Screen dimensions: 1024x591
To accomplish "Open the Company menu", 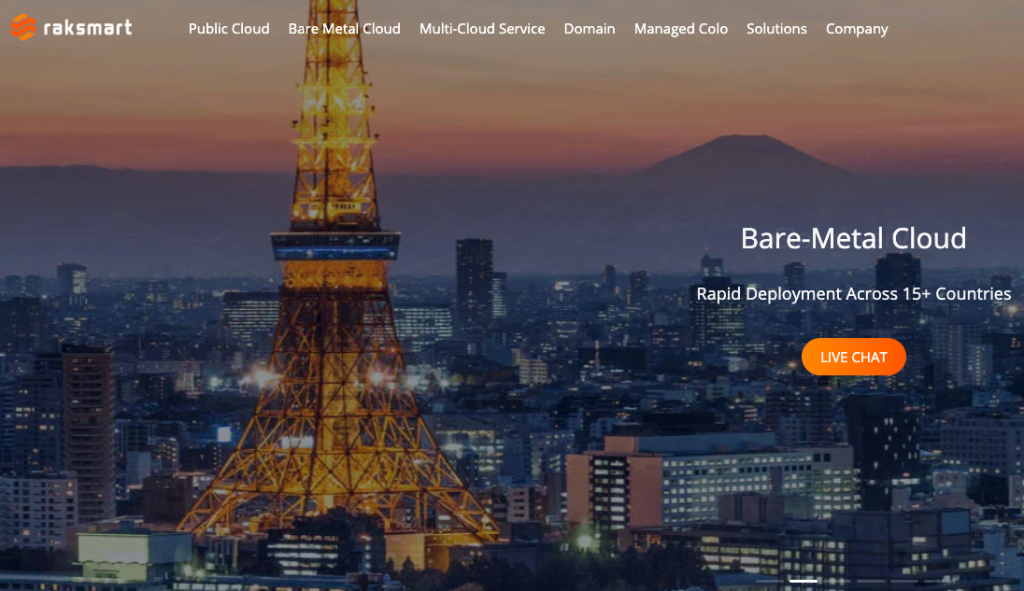I will pos(856,29).
